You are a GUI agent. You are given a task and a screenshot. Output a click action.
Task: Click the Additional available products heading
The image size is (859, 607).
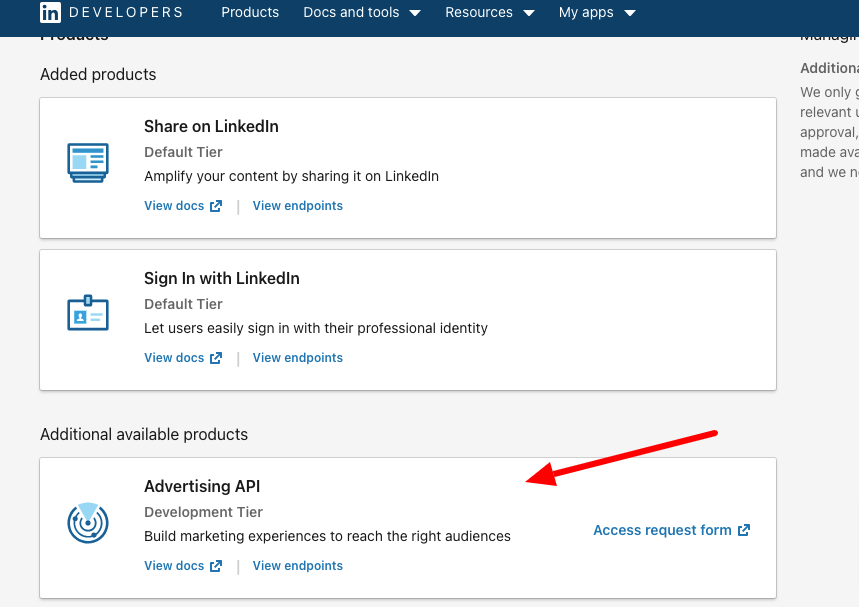[144, 434]
